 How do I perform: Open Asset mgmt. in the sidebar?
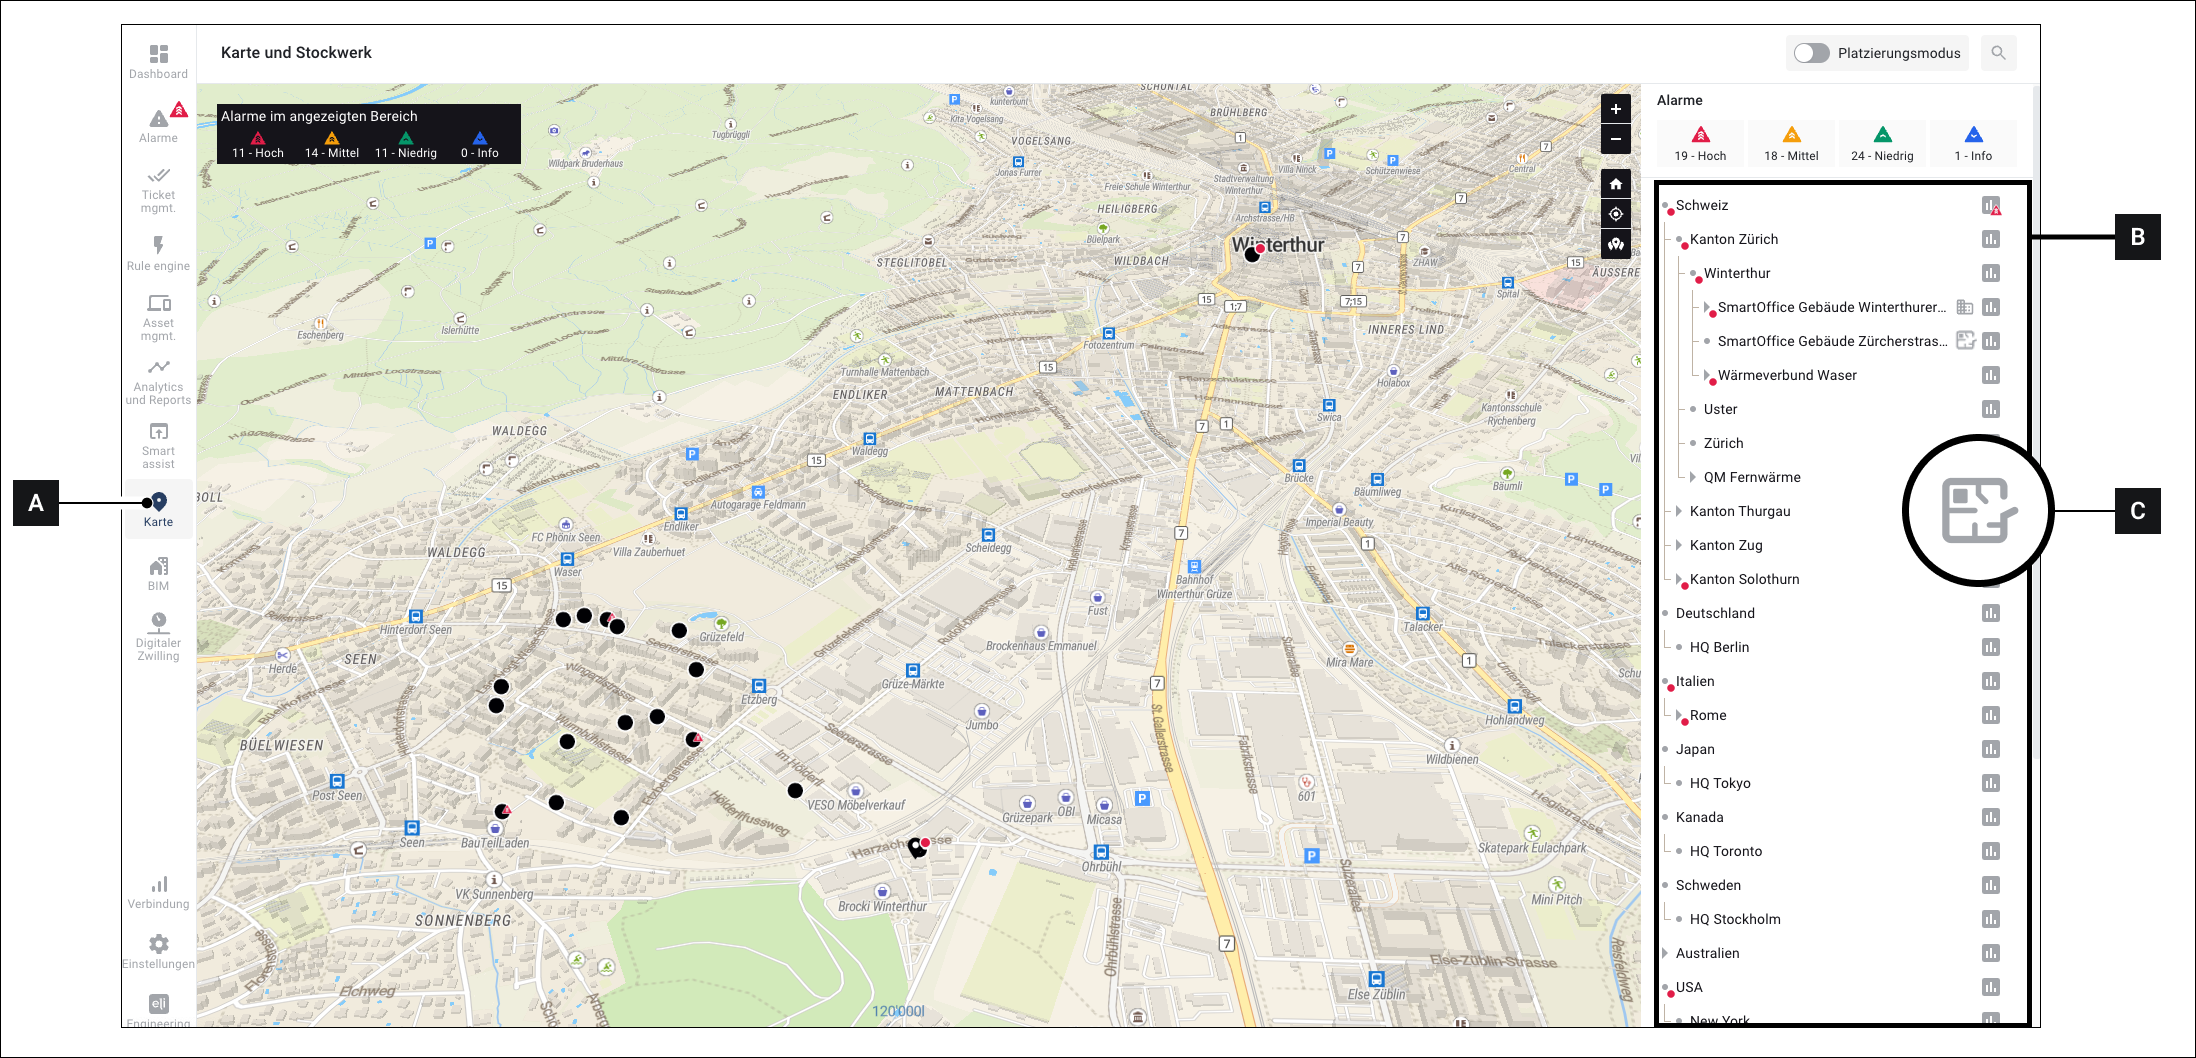158,317
